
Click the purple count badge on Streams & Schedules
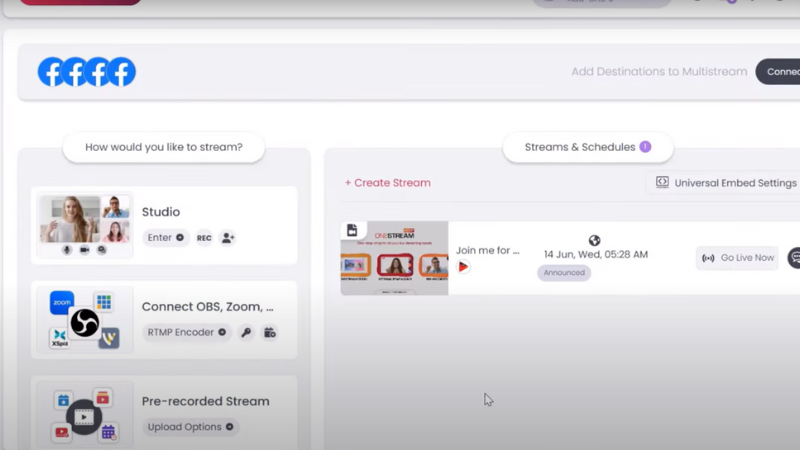click(645, 146)
